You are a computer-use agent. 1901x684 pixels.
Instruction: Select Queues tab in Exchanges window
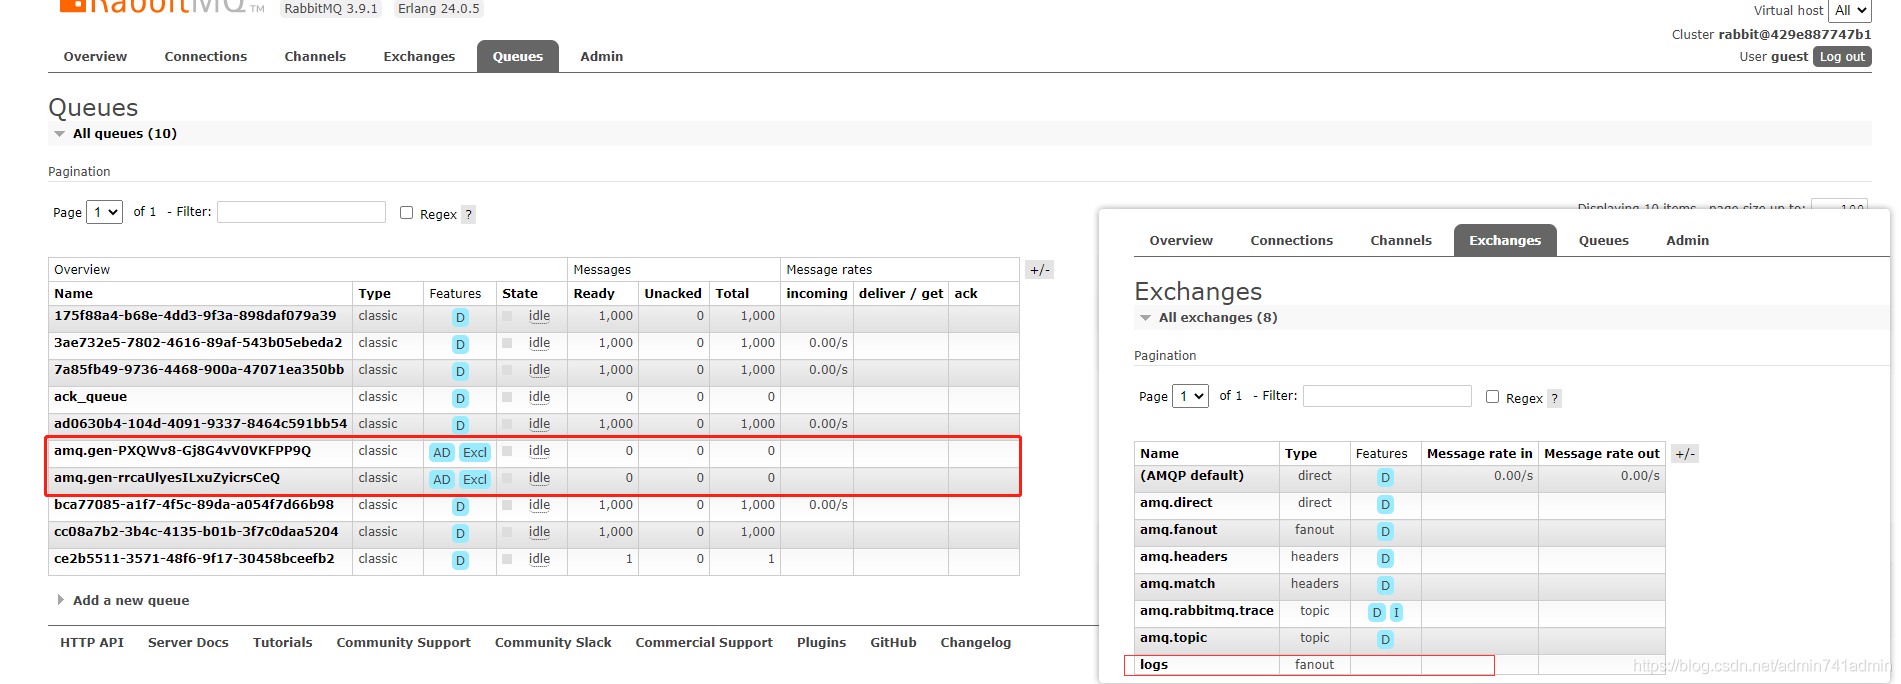click(x=1603, y=241)
